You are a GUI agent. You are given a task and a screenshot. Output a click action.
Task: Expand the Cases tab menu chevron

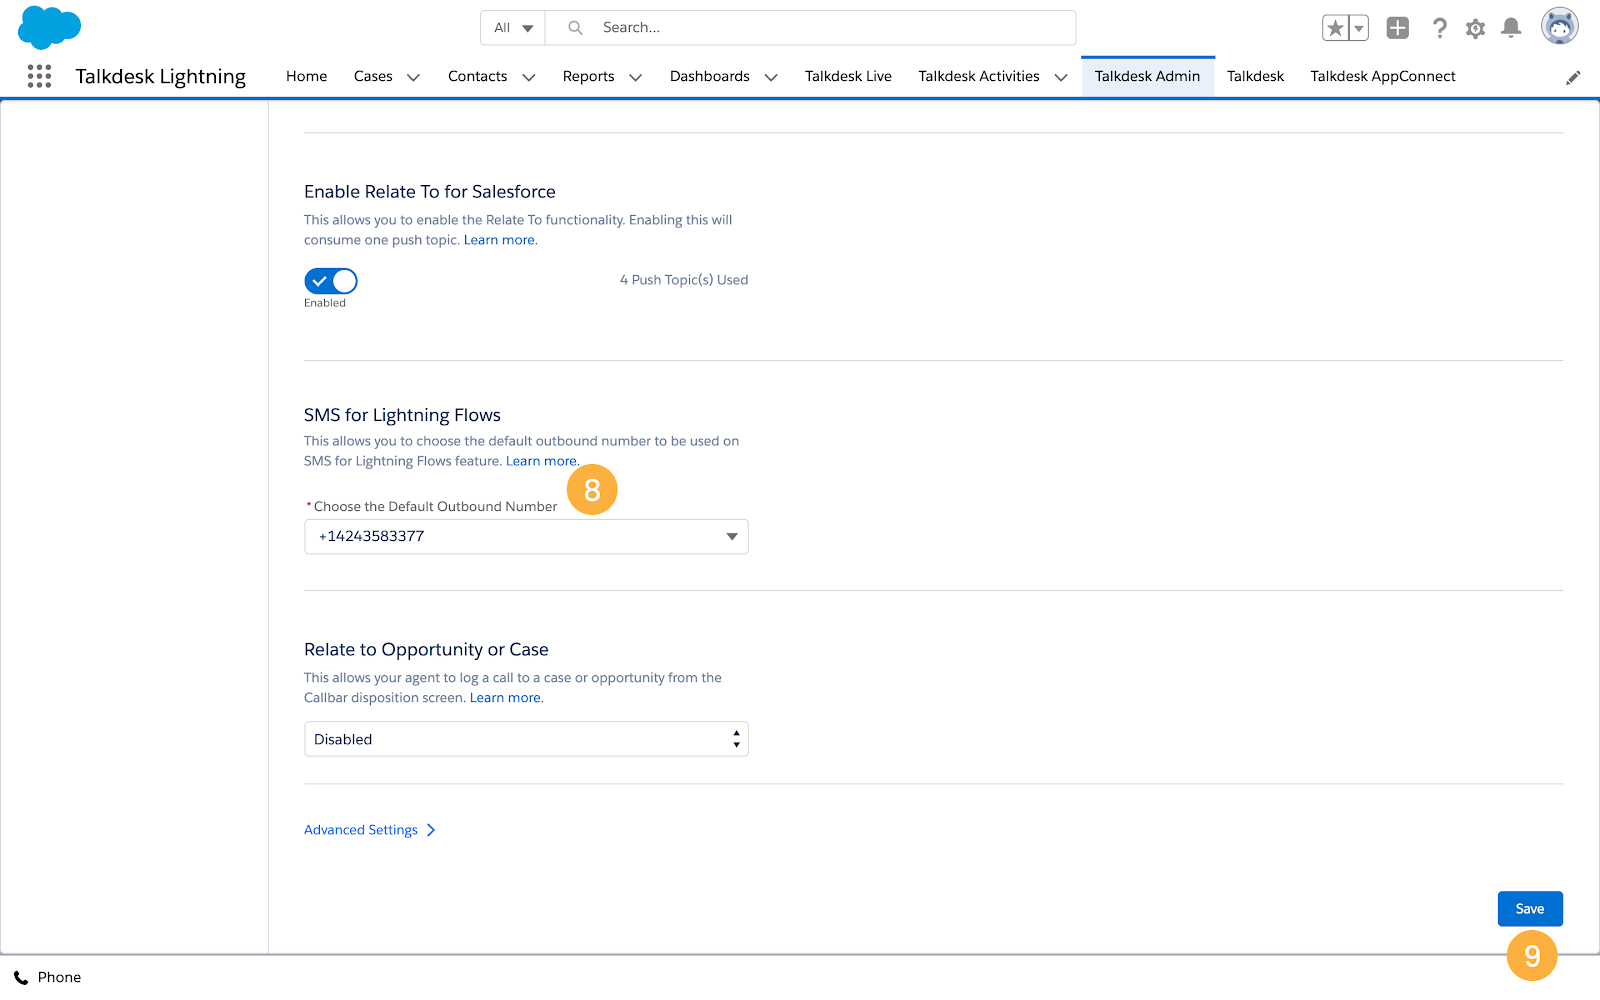pyautogui.click(x=413, y=77)
